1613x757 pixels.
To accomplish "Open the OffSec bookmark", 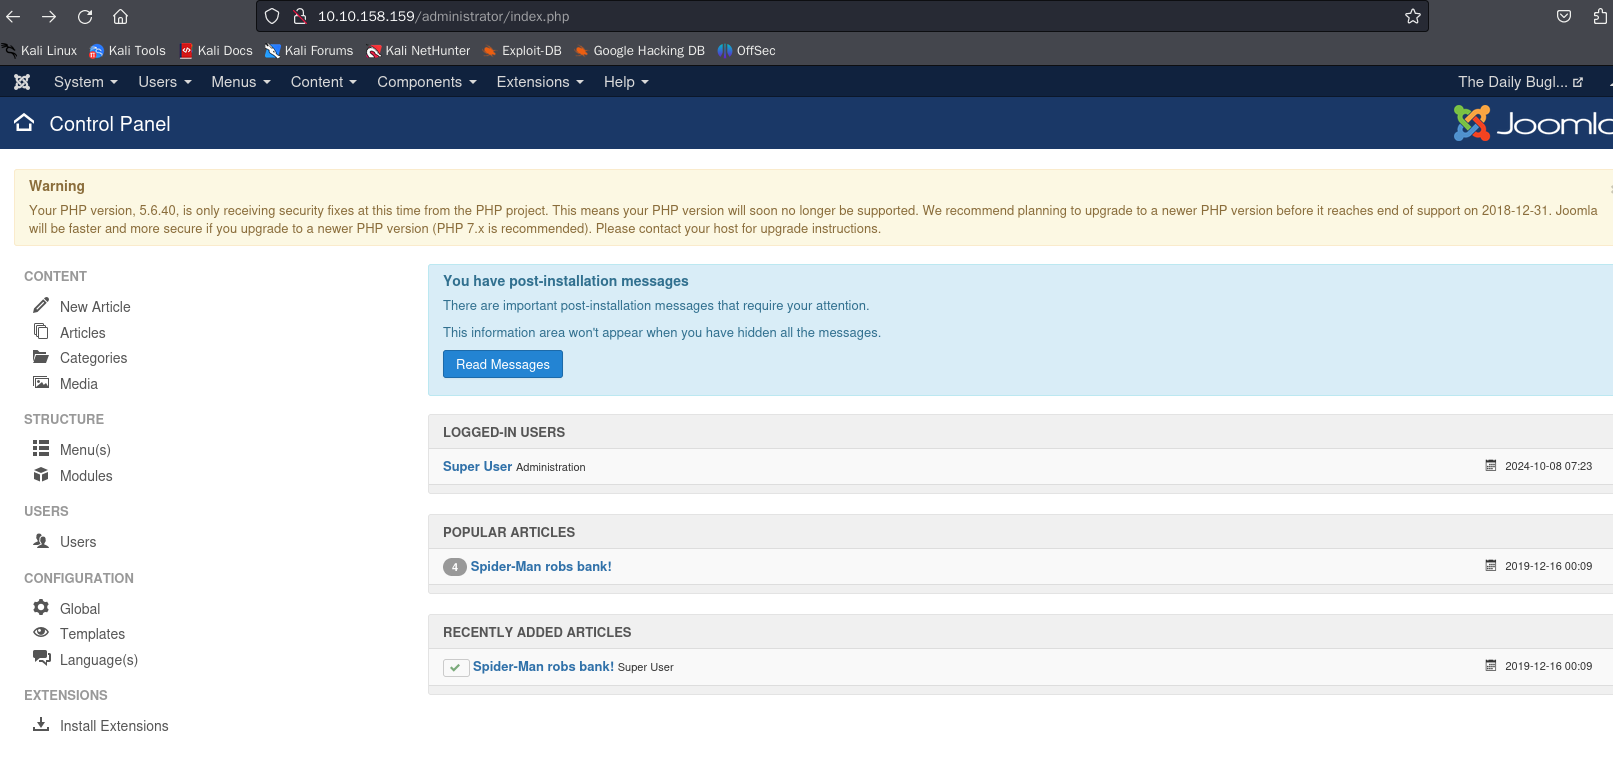I will click(x=747, y=50).
